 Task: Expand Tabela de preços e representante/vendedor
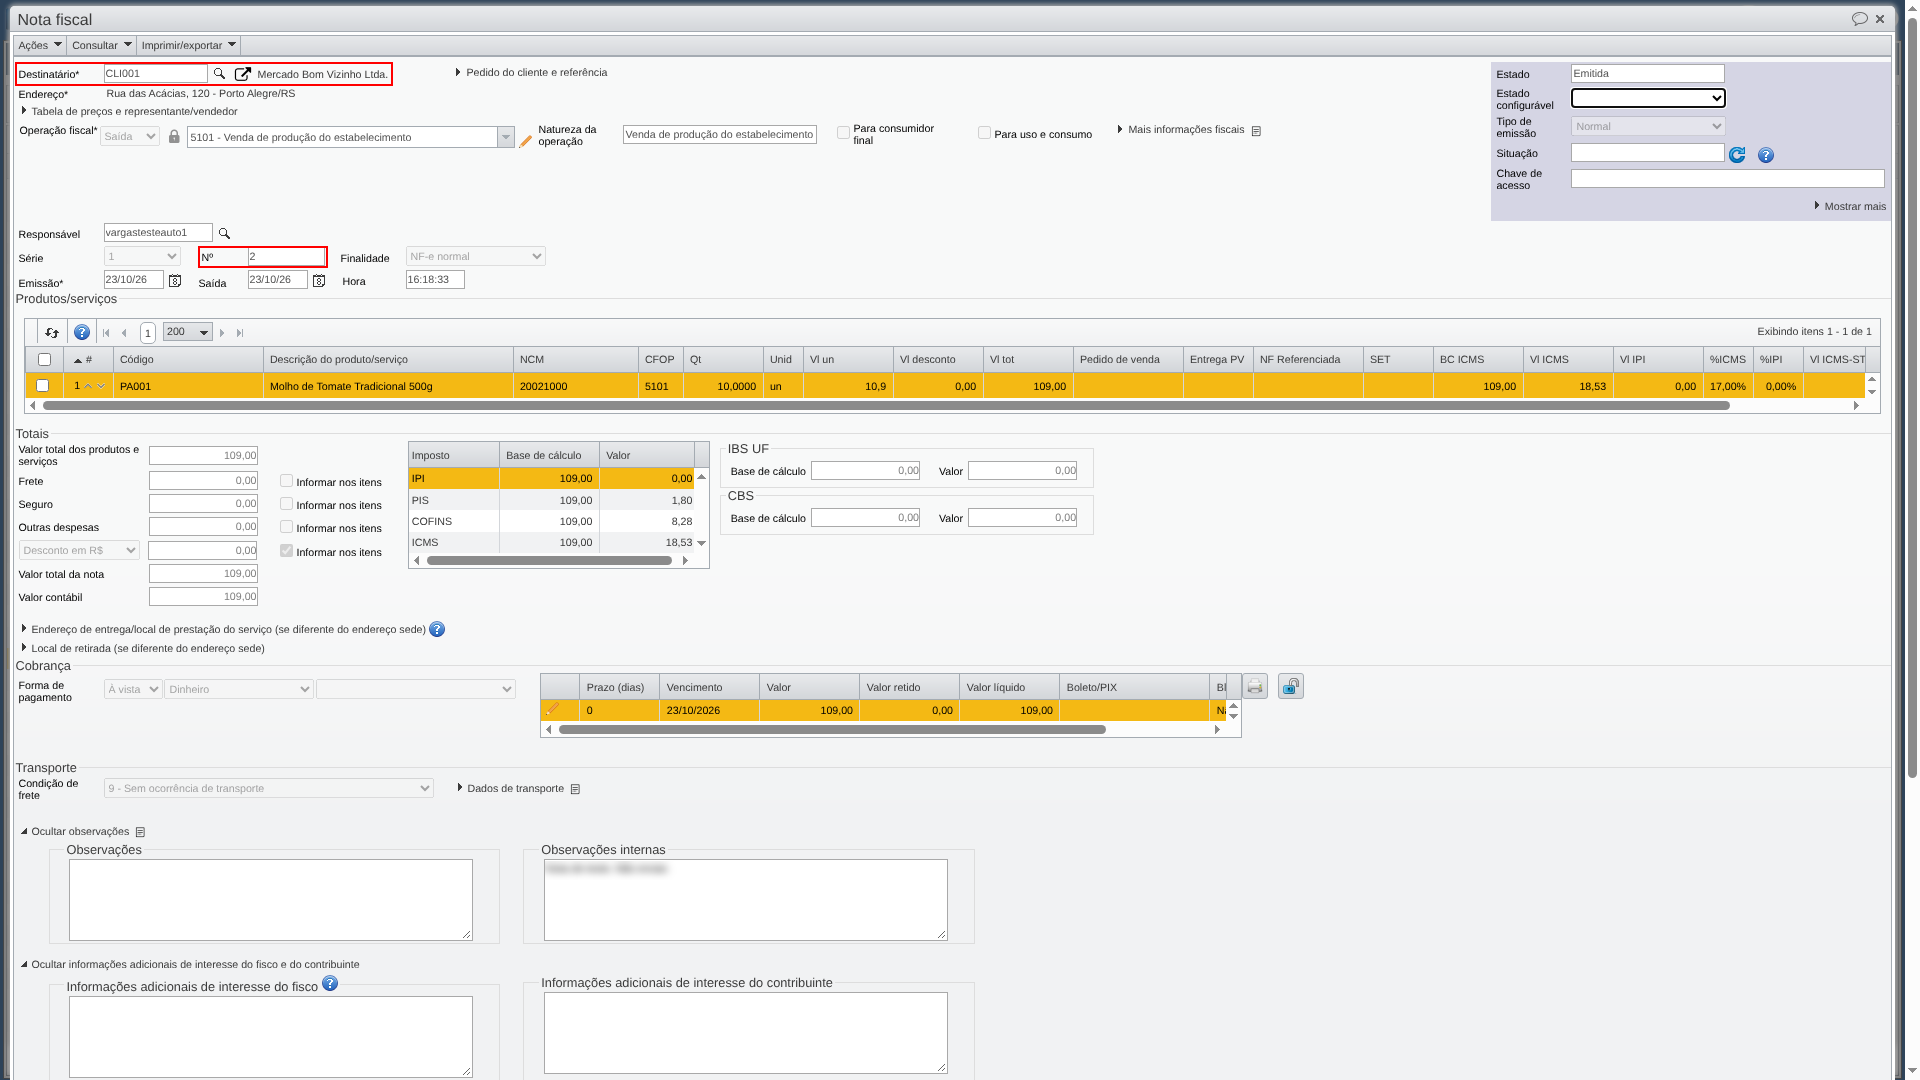coord(129,111)
